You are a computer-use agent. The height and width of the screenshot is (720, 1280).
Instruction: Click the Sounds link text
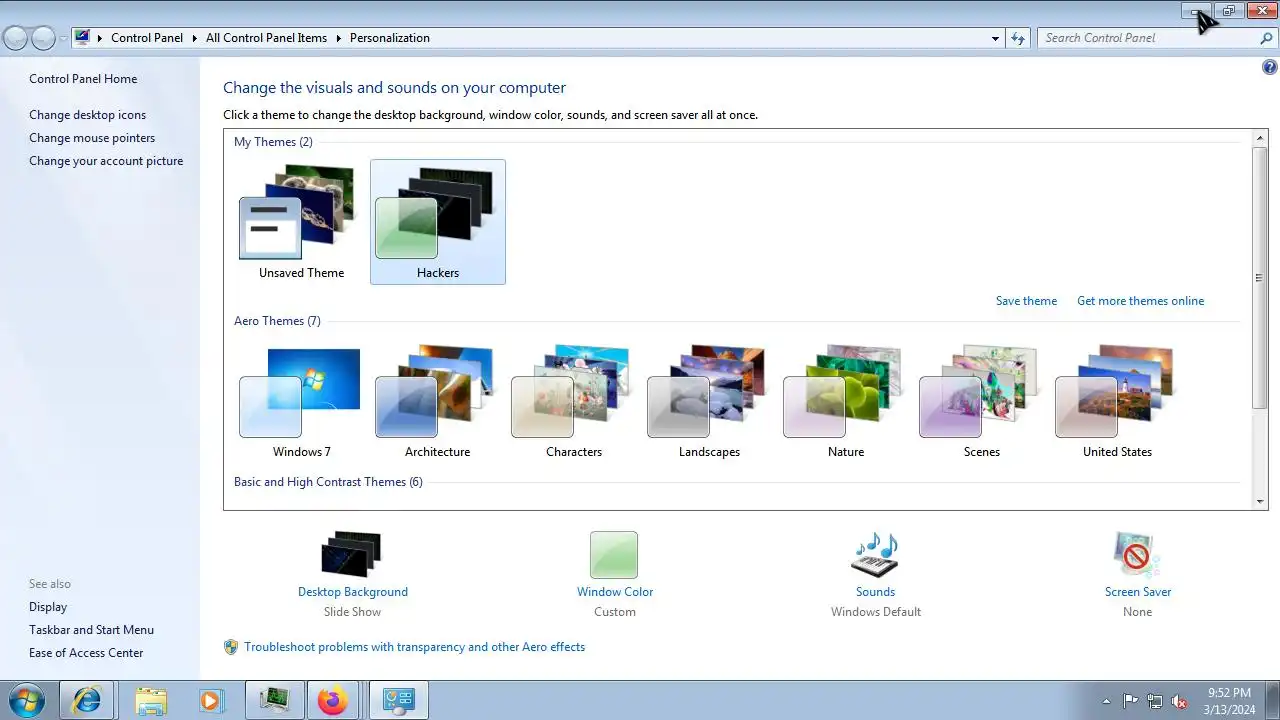tap(875, 592)
